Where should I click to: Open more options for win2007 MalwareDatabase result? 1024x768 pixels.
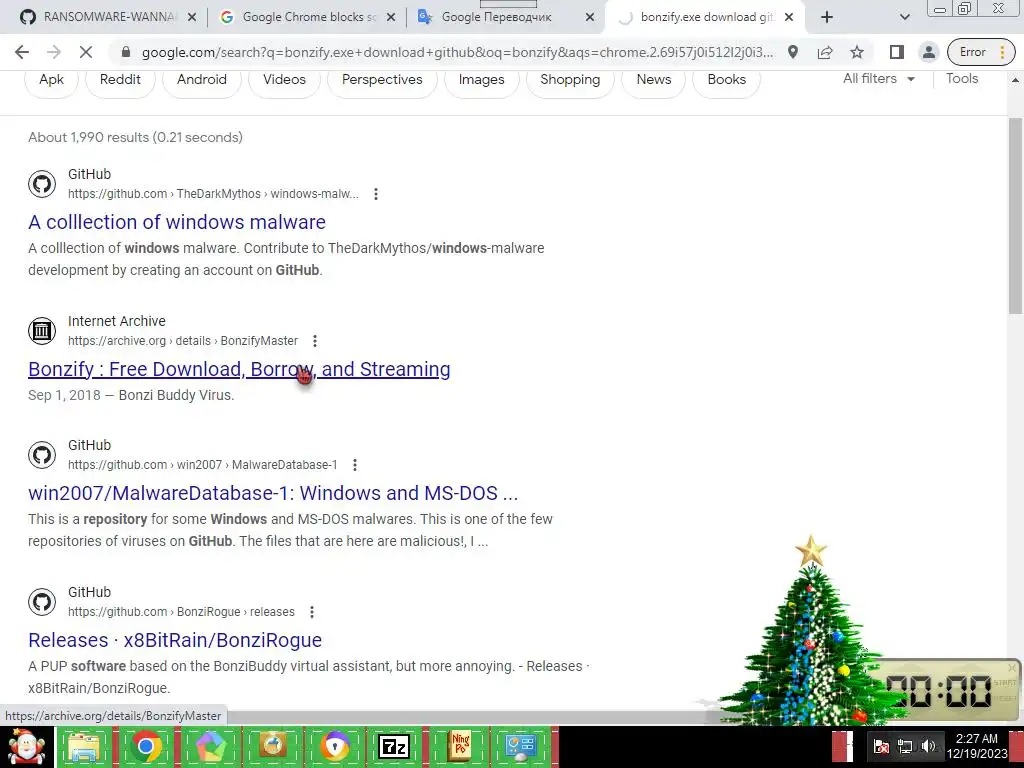[355, 465]
